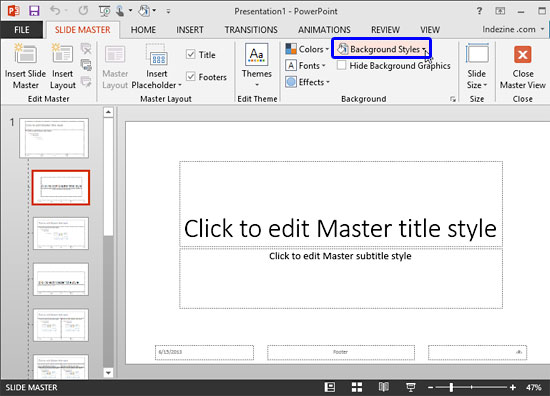550x396 pixels.
Task: Open the PowerPoint Help question mark
Action: pyautogui.click(x=479, y=11)
